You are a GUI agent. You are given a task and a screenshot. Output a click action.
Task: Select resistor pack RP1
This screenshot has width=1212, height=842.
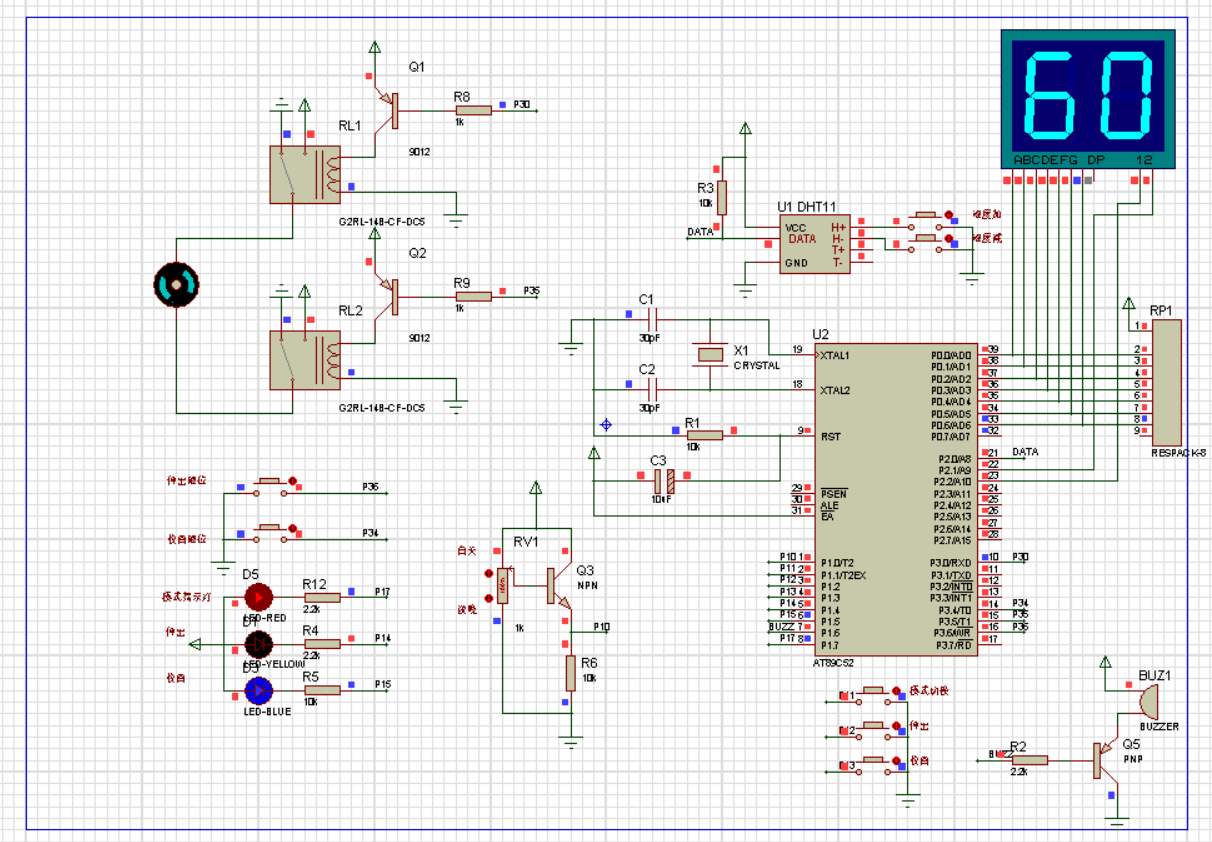click(1166, 383)
